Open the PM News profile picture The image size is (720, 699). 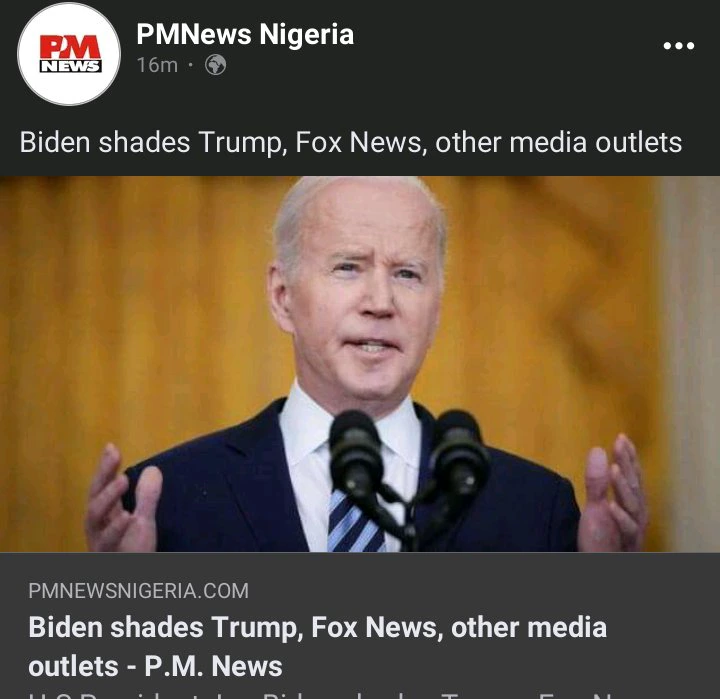[x=69, y=54]
